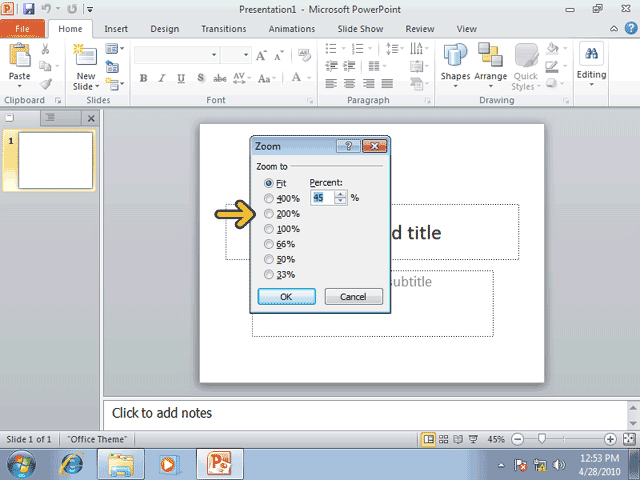Fit slide to current window icon
The width and height of the screenshot is (640, 480).
pyautogui.click(x=629, y=439)
